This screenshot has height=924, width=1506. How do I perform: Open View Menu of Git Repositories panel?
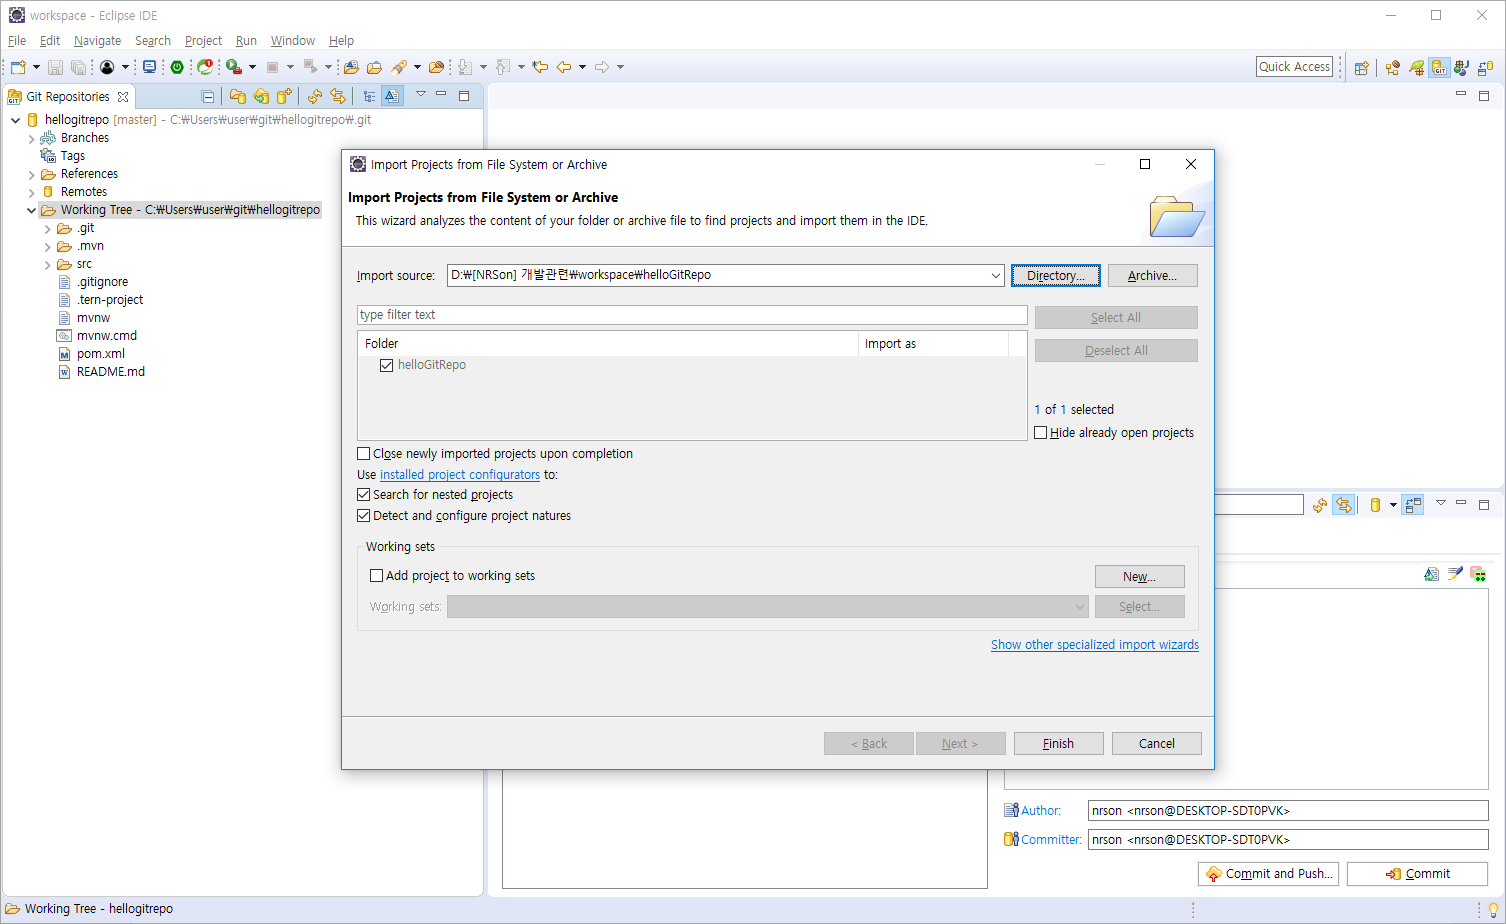pyautogui.click(x=421, y=95)
